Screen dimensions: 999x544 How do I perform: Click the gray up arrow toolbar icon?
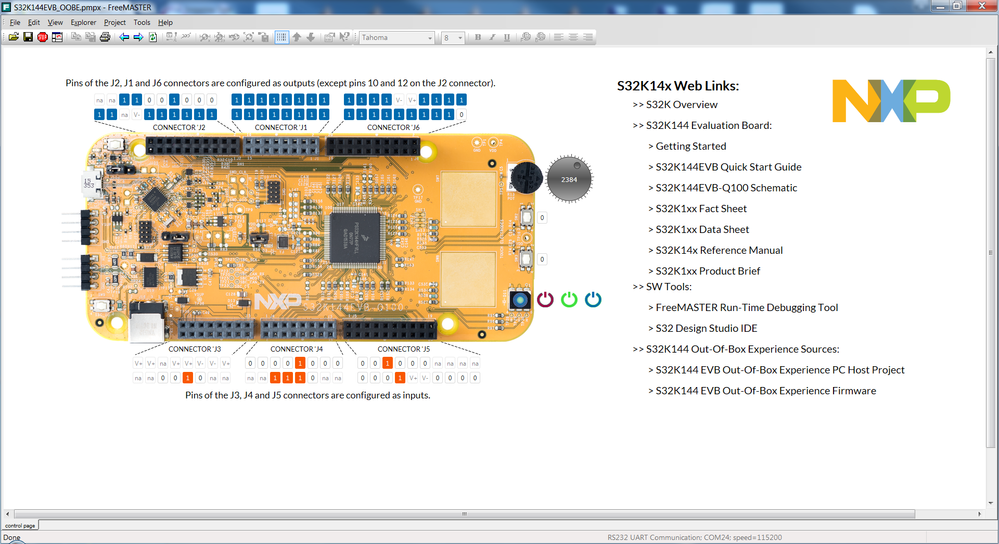tap(297, 37)
